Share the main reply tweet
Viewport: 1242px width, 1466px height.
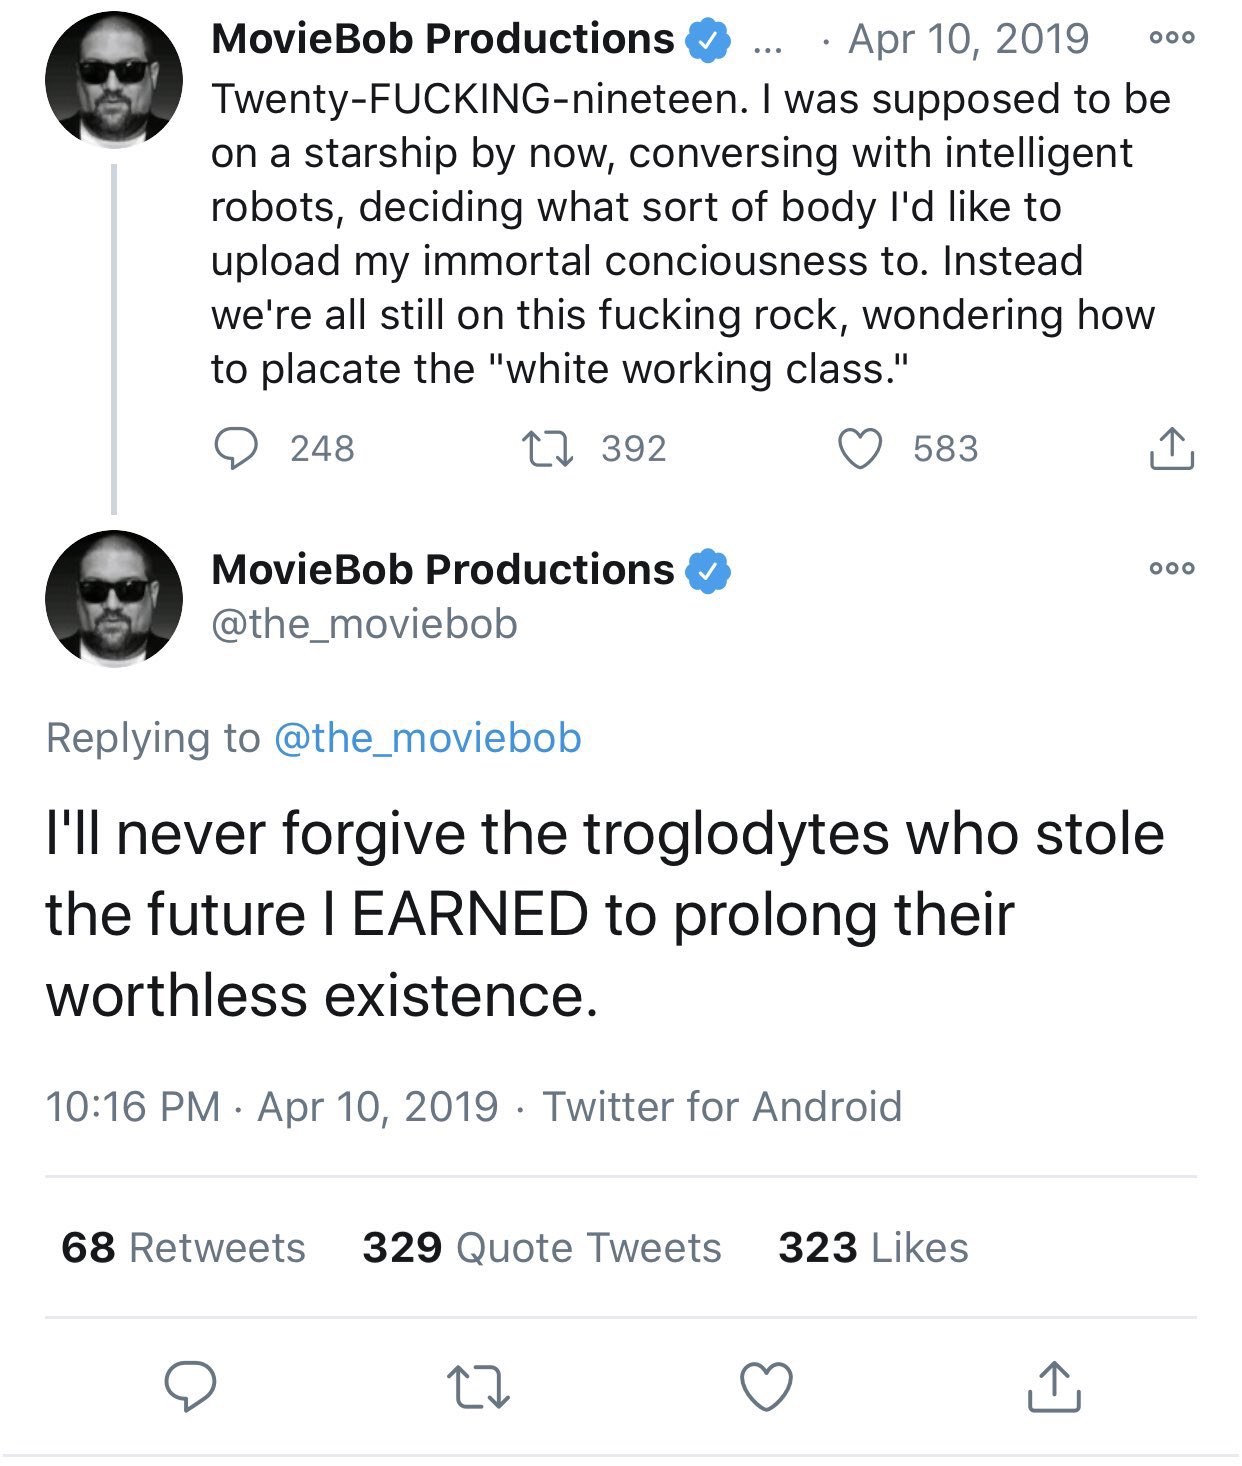point(1054,1387)
